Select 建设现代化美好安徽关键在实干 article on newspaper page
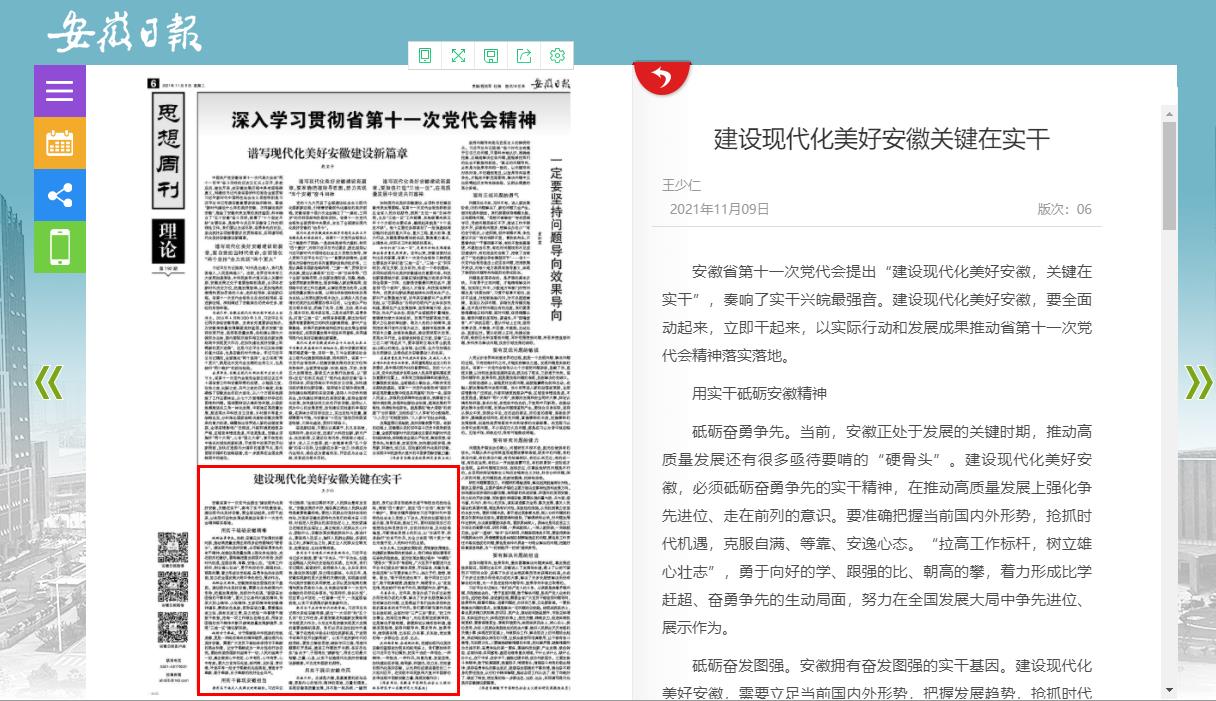Image resolution: width=1216 pixels, height=701 pixels. coord(328,580)
